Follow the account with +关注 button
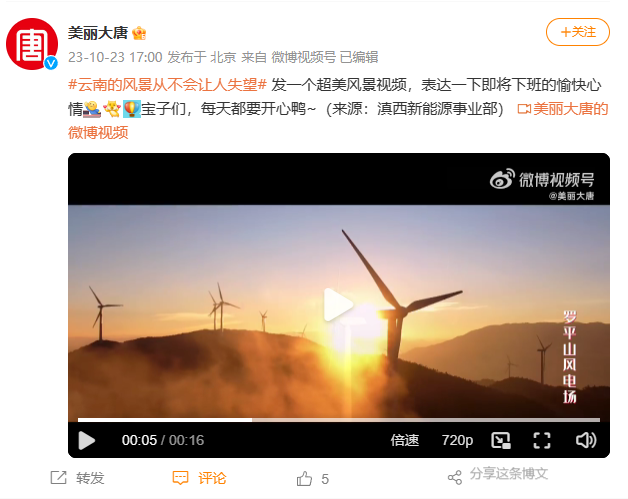The image size is (628, 499). 578,32
